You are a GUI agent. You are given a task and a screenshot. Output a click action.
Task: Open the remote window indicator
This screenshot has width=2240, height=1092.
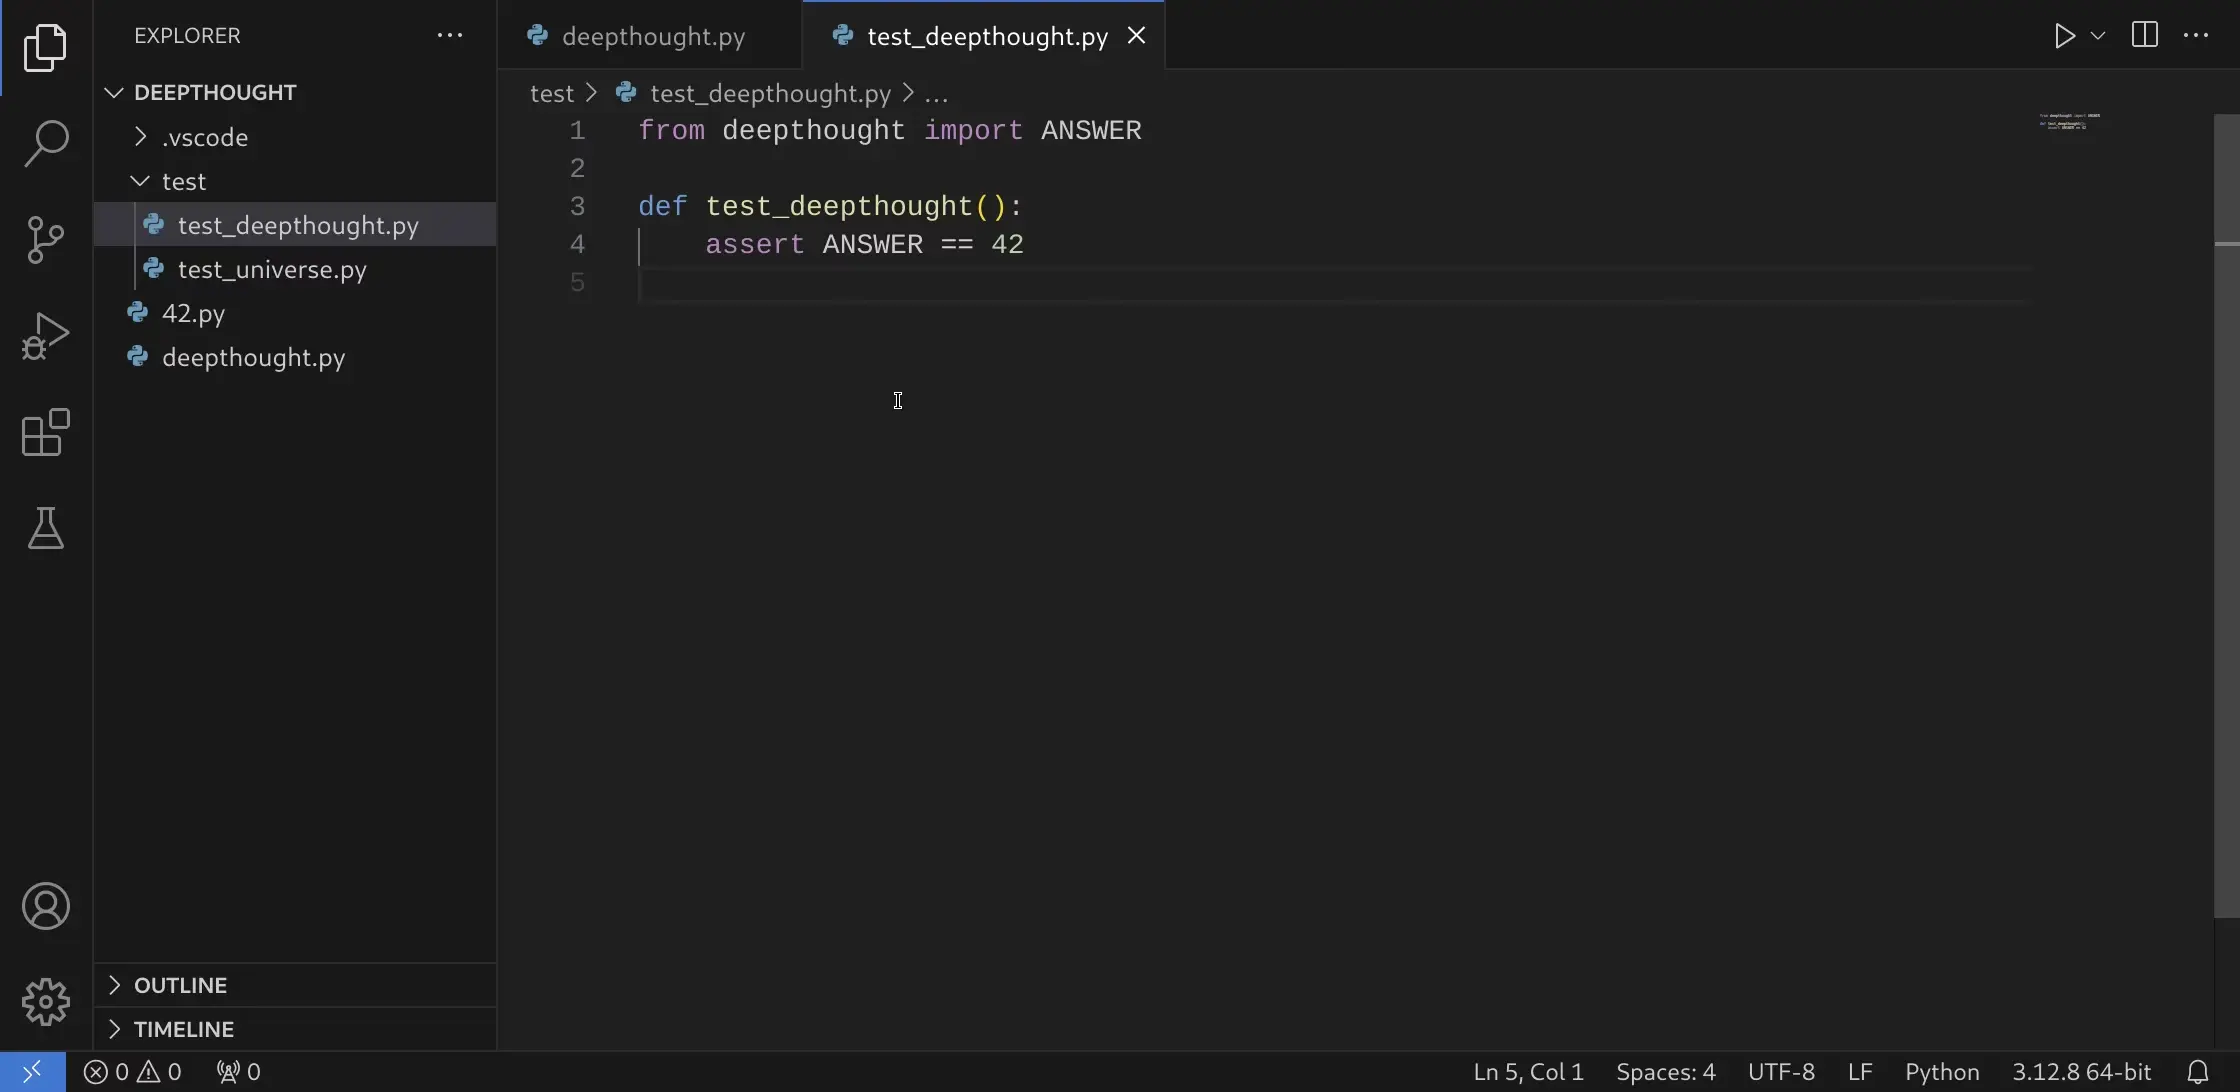[x=32, y=1072]
